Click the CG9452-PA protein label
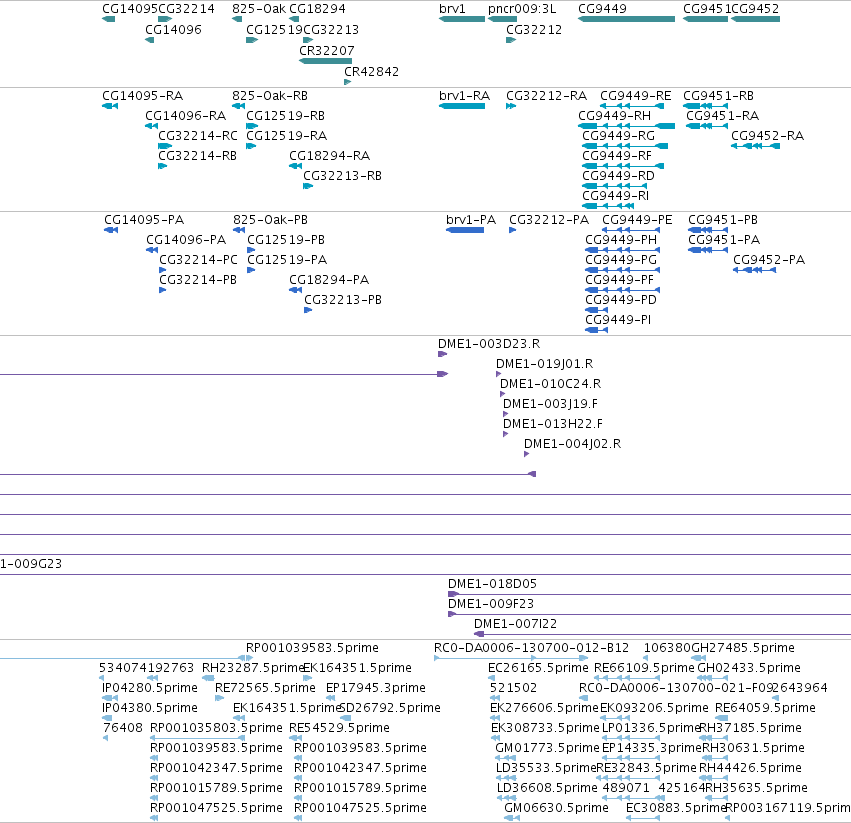The width and height of the screenshot is (851, 823). (769, 260)
